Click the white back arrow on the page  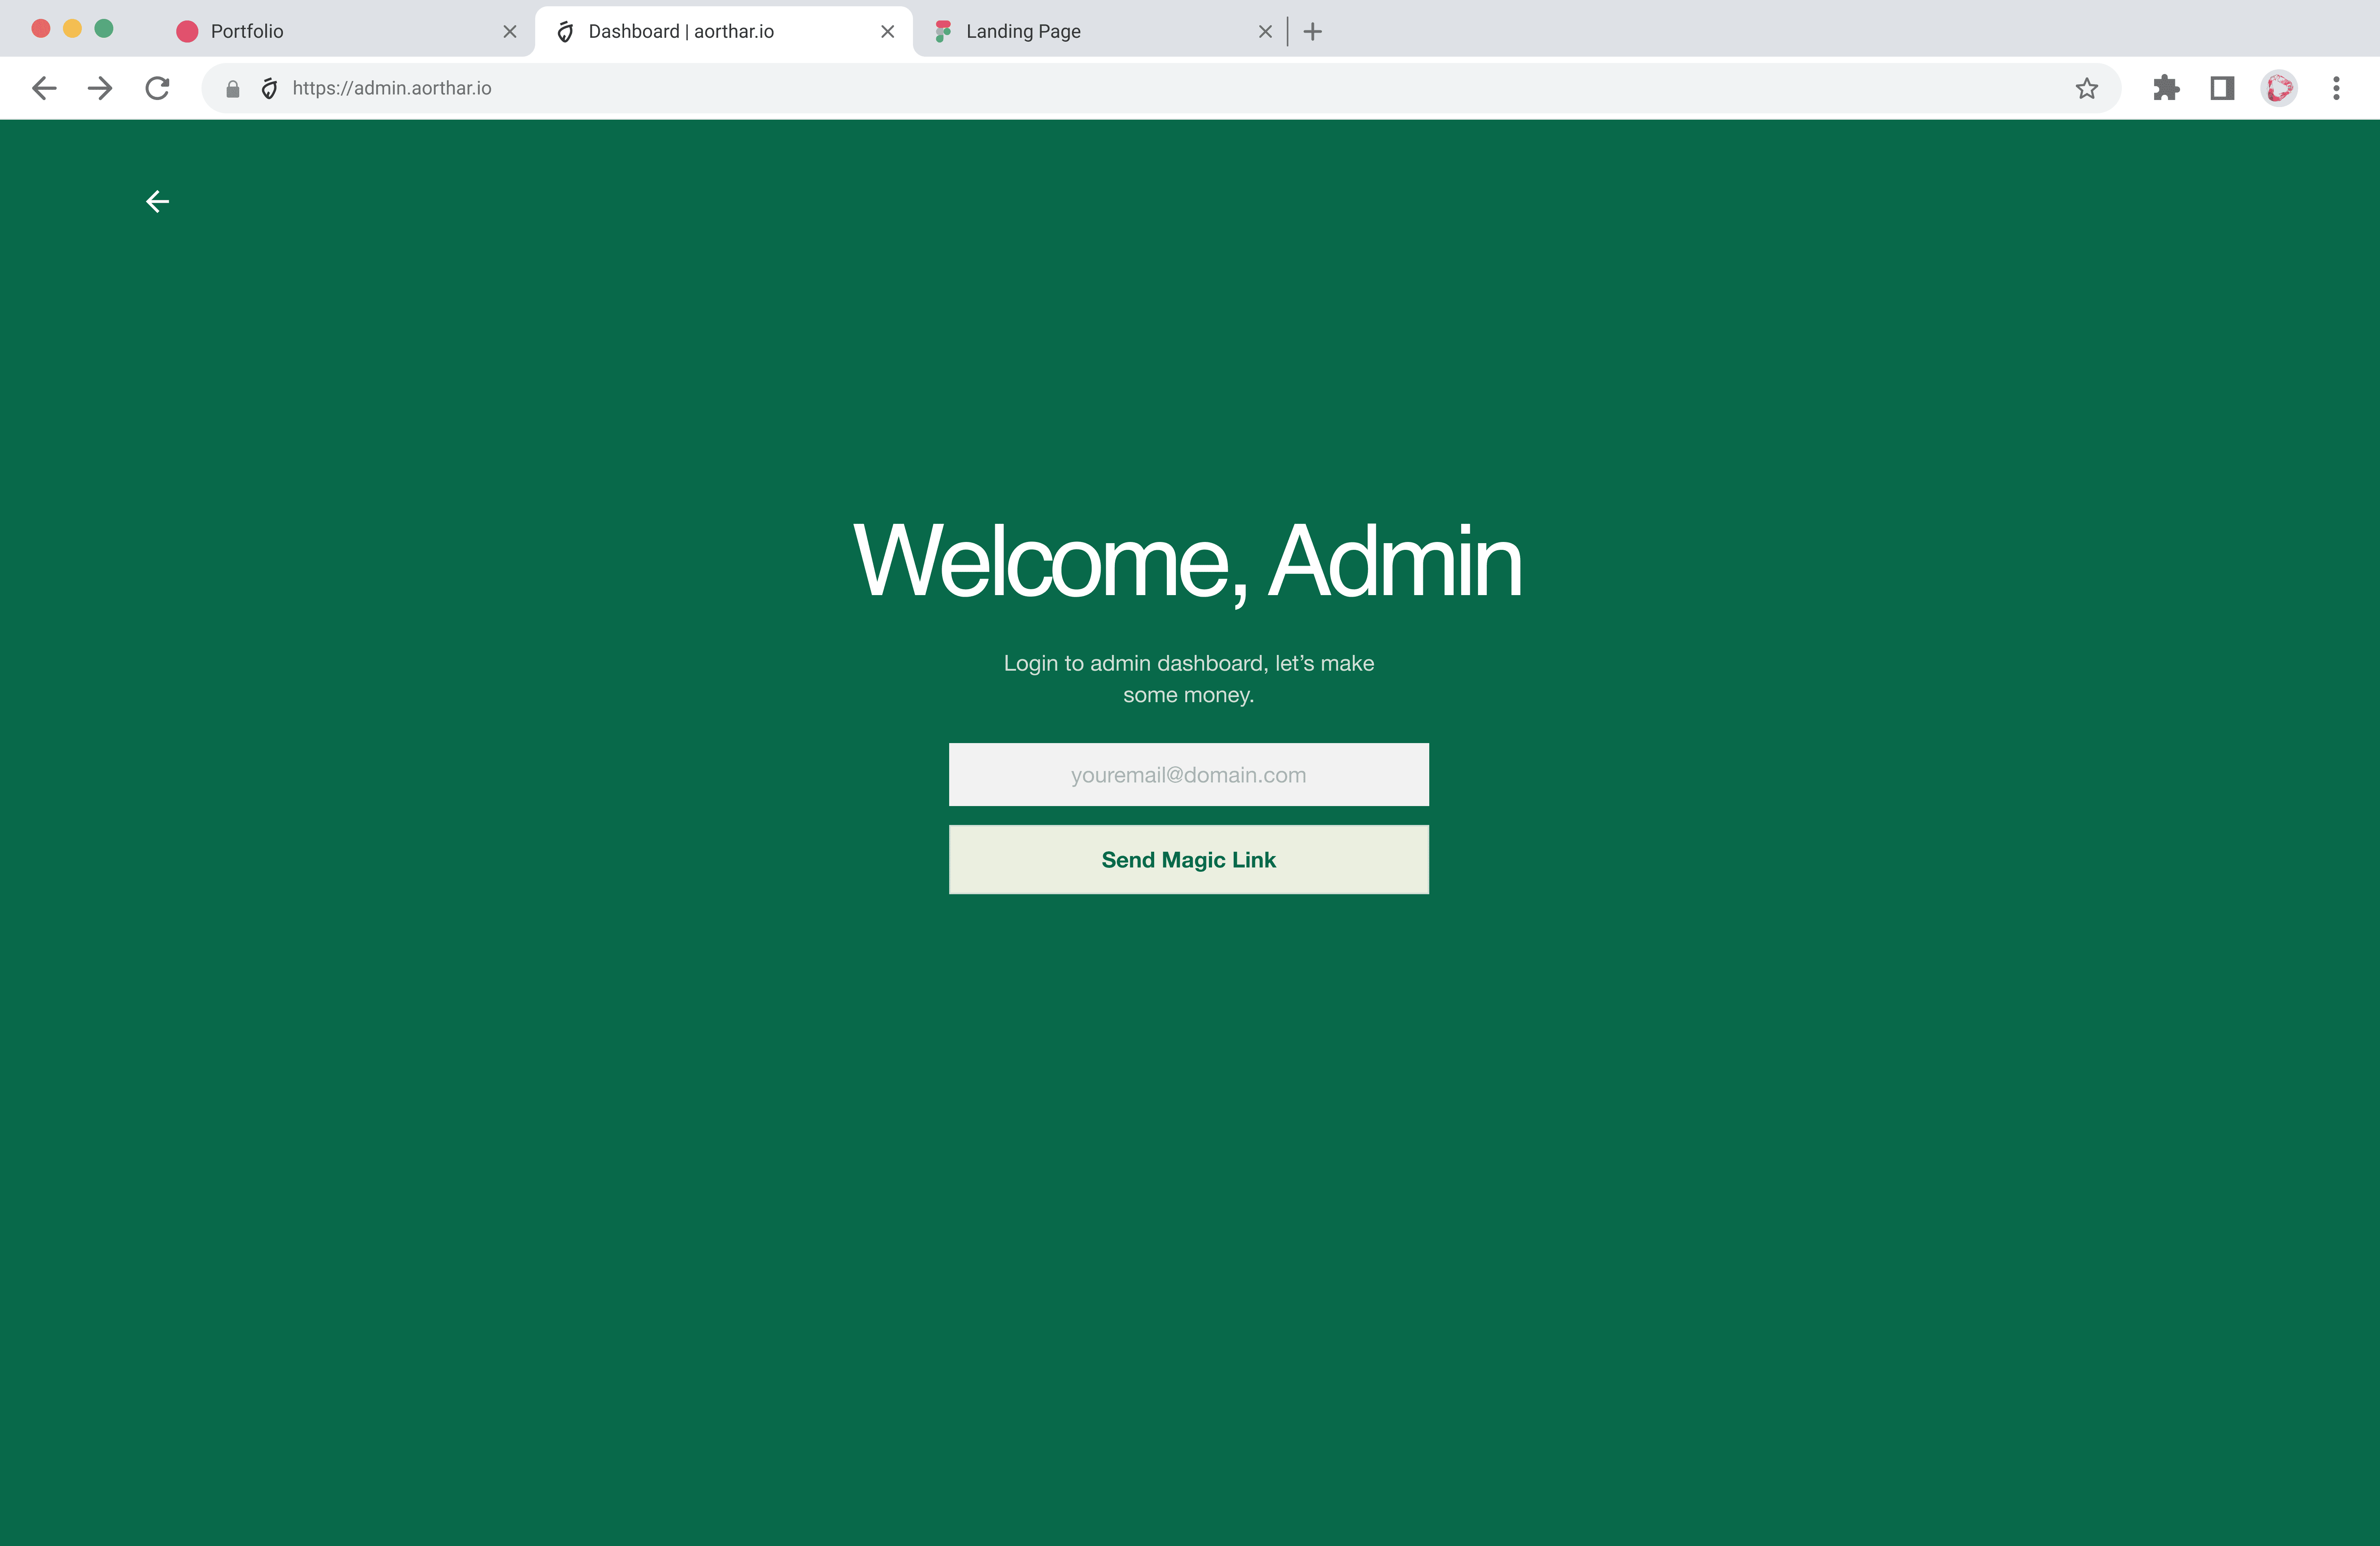(157, 202)
